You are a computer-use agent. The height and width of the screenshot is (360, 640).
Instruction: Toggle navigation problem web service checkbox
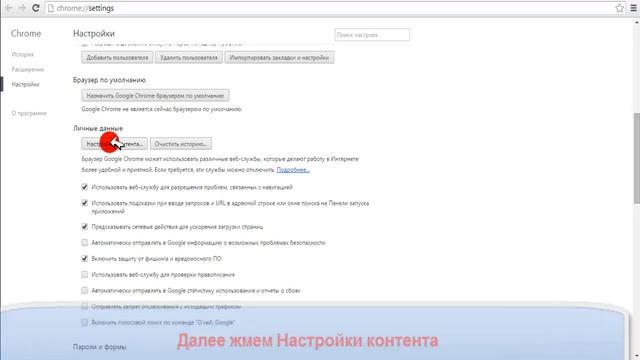(84, 187)
